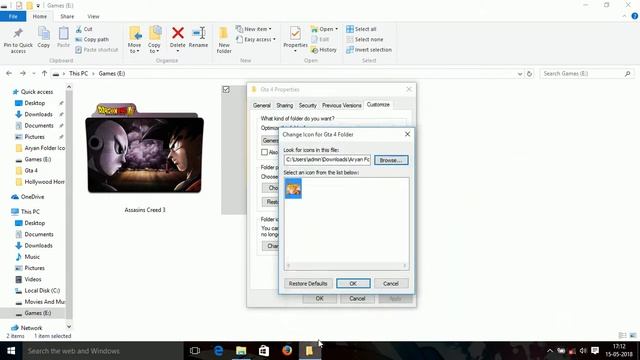Open Task View on the taskbar

(195, 351)
